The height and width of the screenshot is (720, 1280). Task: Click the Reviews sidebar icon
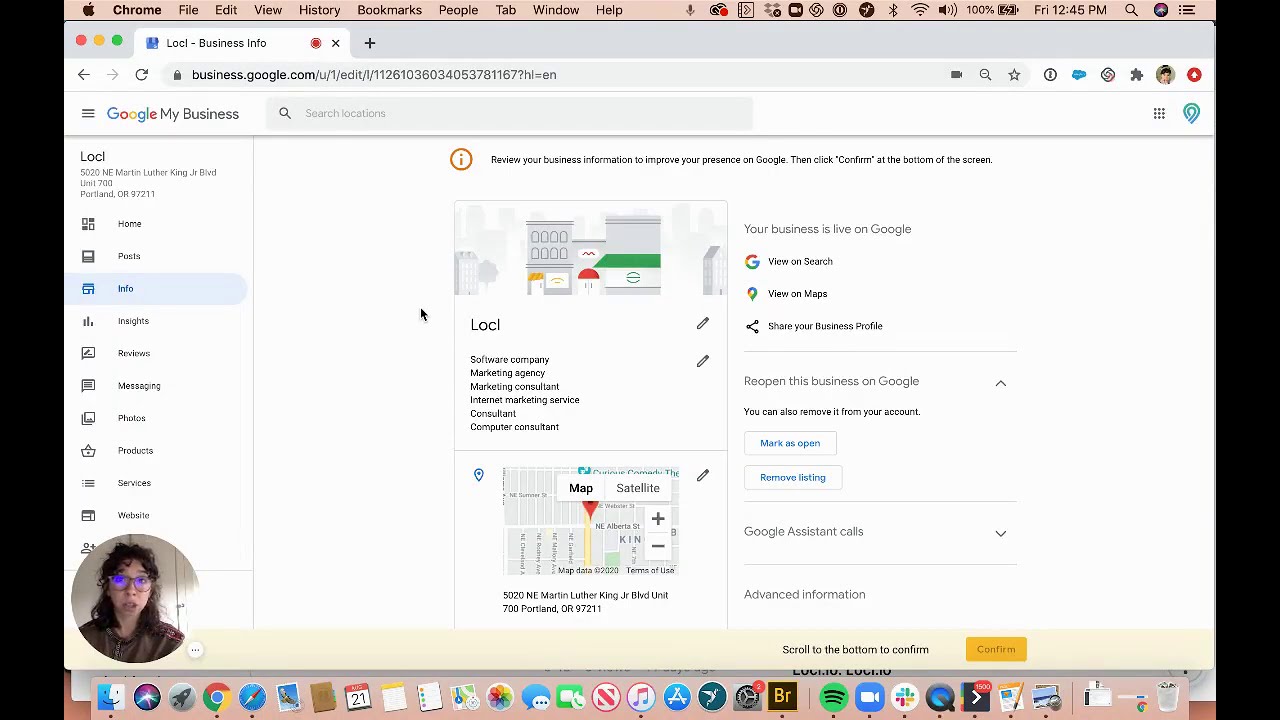(x=88, y=353)
